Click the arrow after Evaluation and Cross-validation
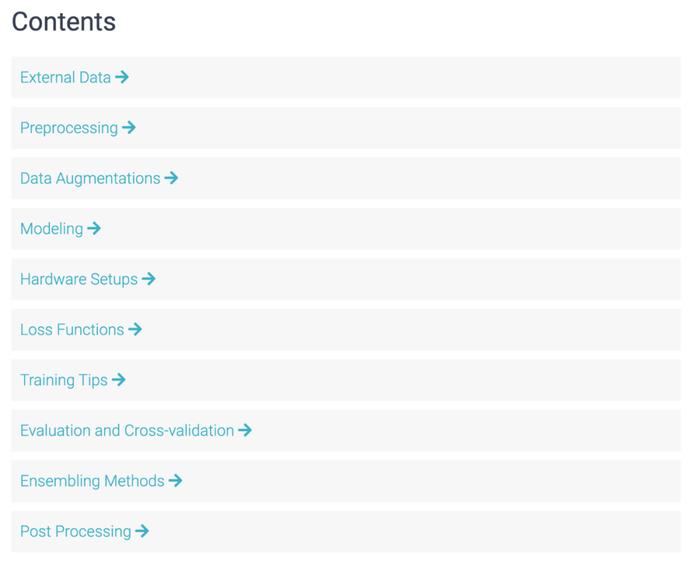The height and width of the screenshot is (568, 700). [x=245, y=430]
